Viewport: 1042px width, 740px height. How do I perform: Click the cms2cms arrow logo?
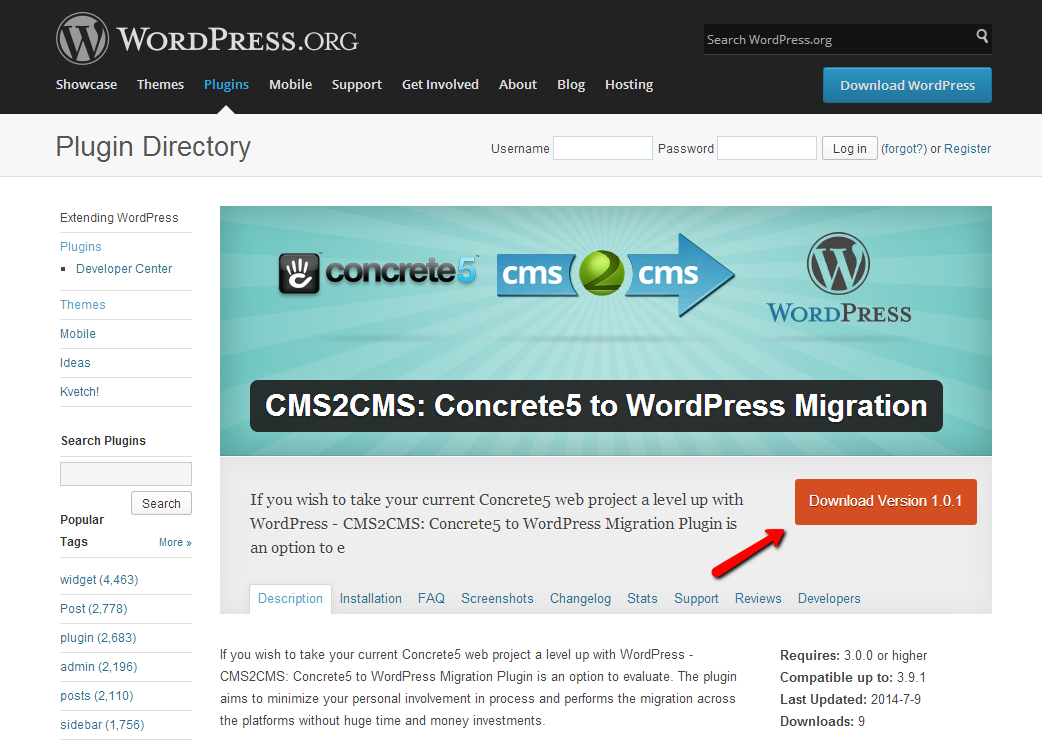click(615, 274)
